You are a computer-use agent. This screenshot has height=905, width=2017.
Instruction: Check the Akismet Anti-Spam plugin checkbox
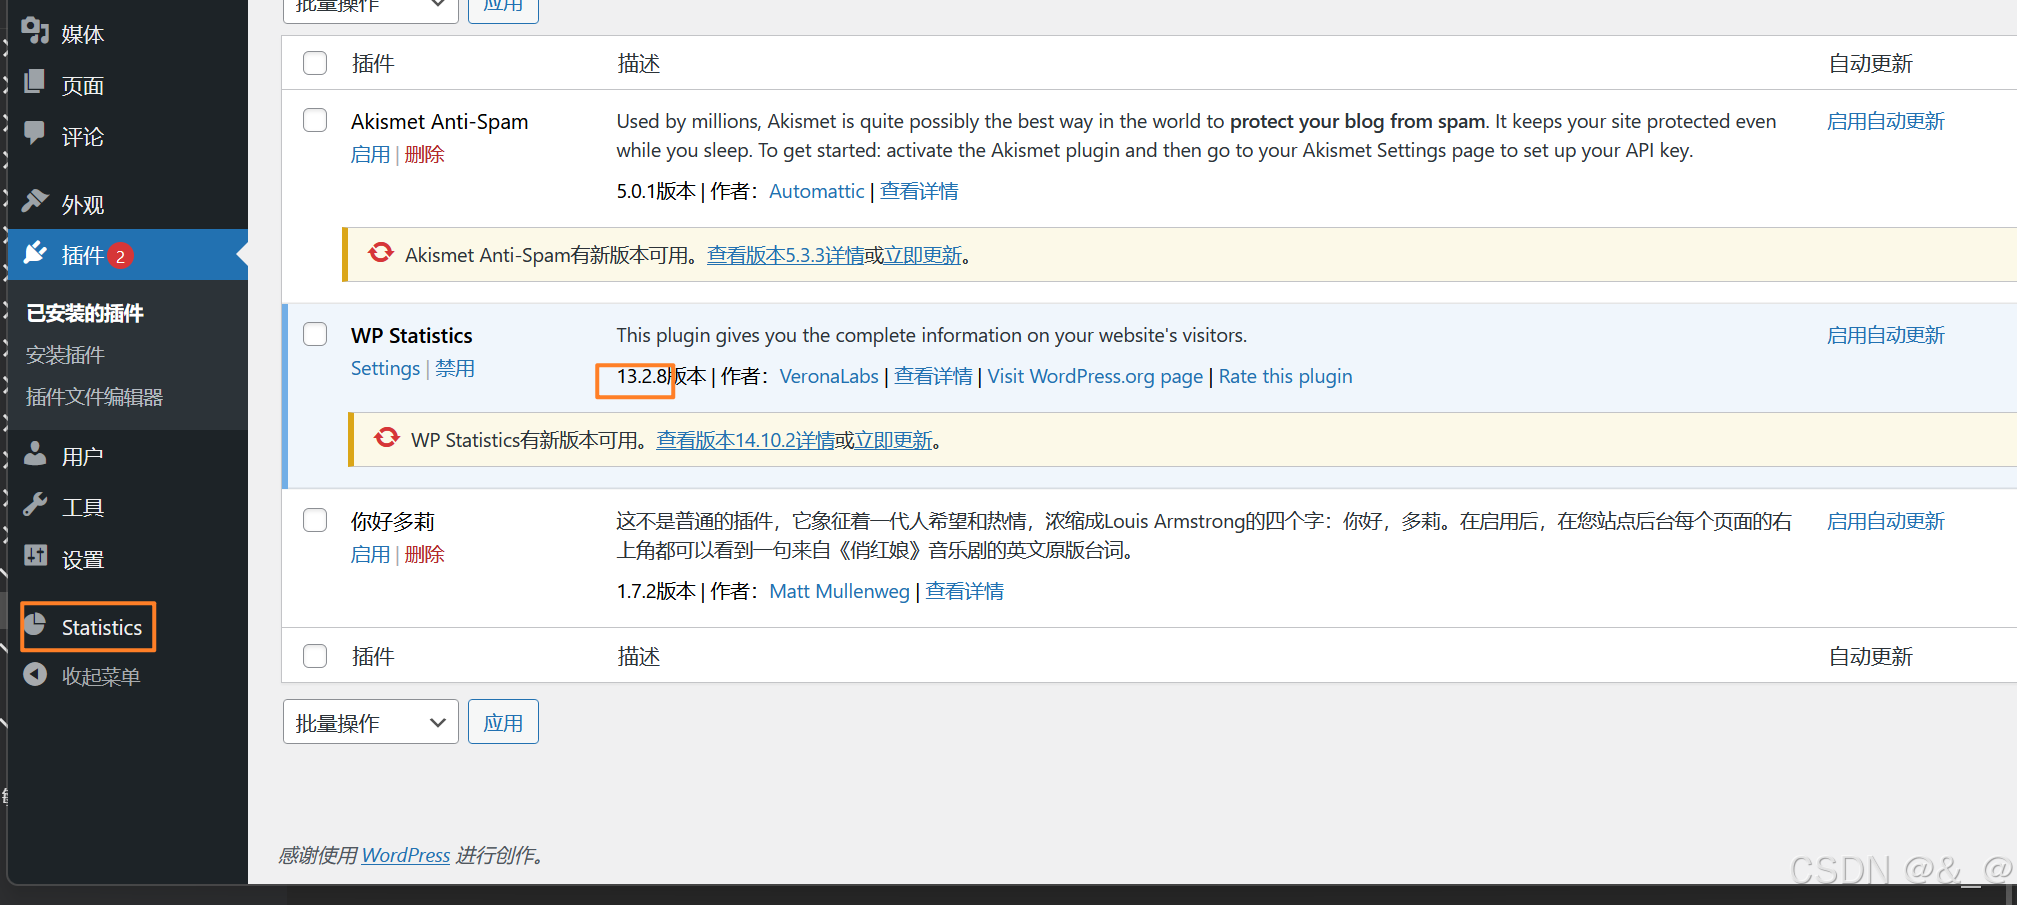315,120
